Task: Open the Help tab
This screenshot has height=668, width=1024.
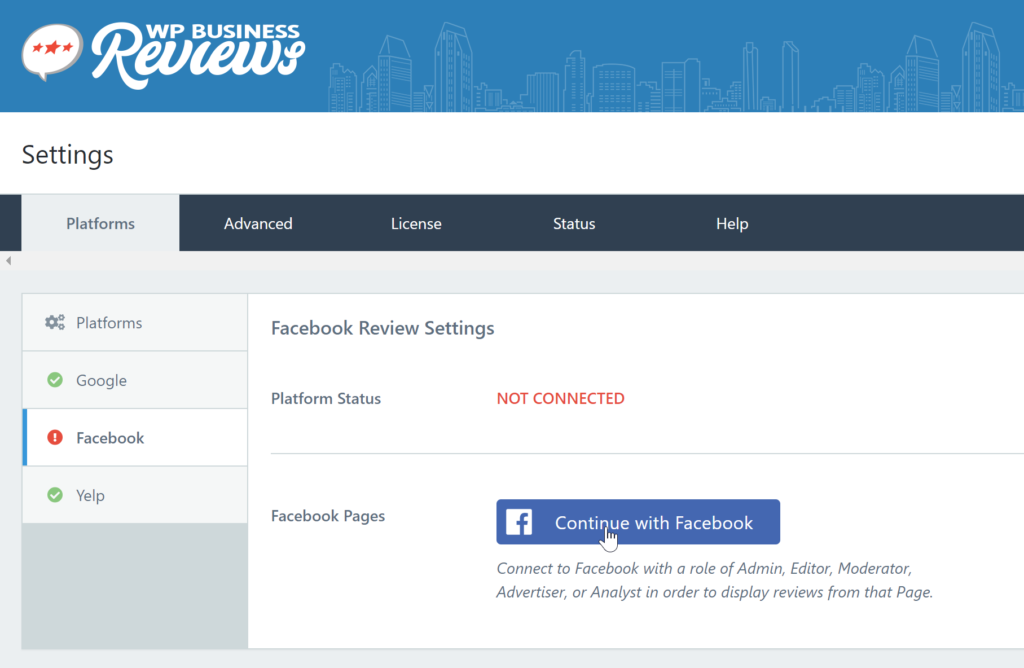Action: click(x=732, y=223)
